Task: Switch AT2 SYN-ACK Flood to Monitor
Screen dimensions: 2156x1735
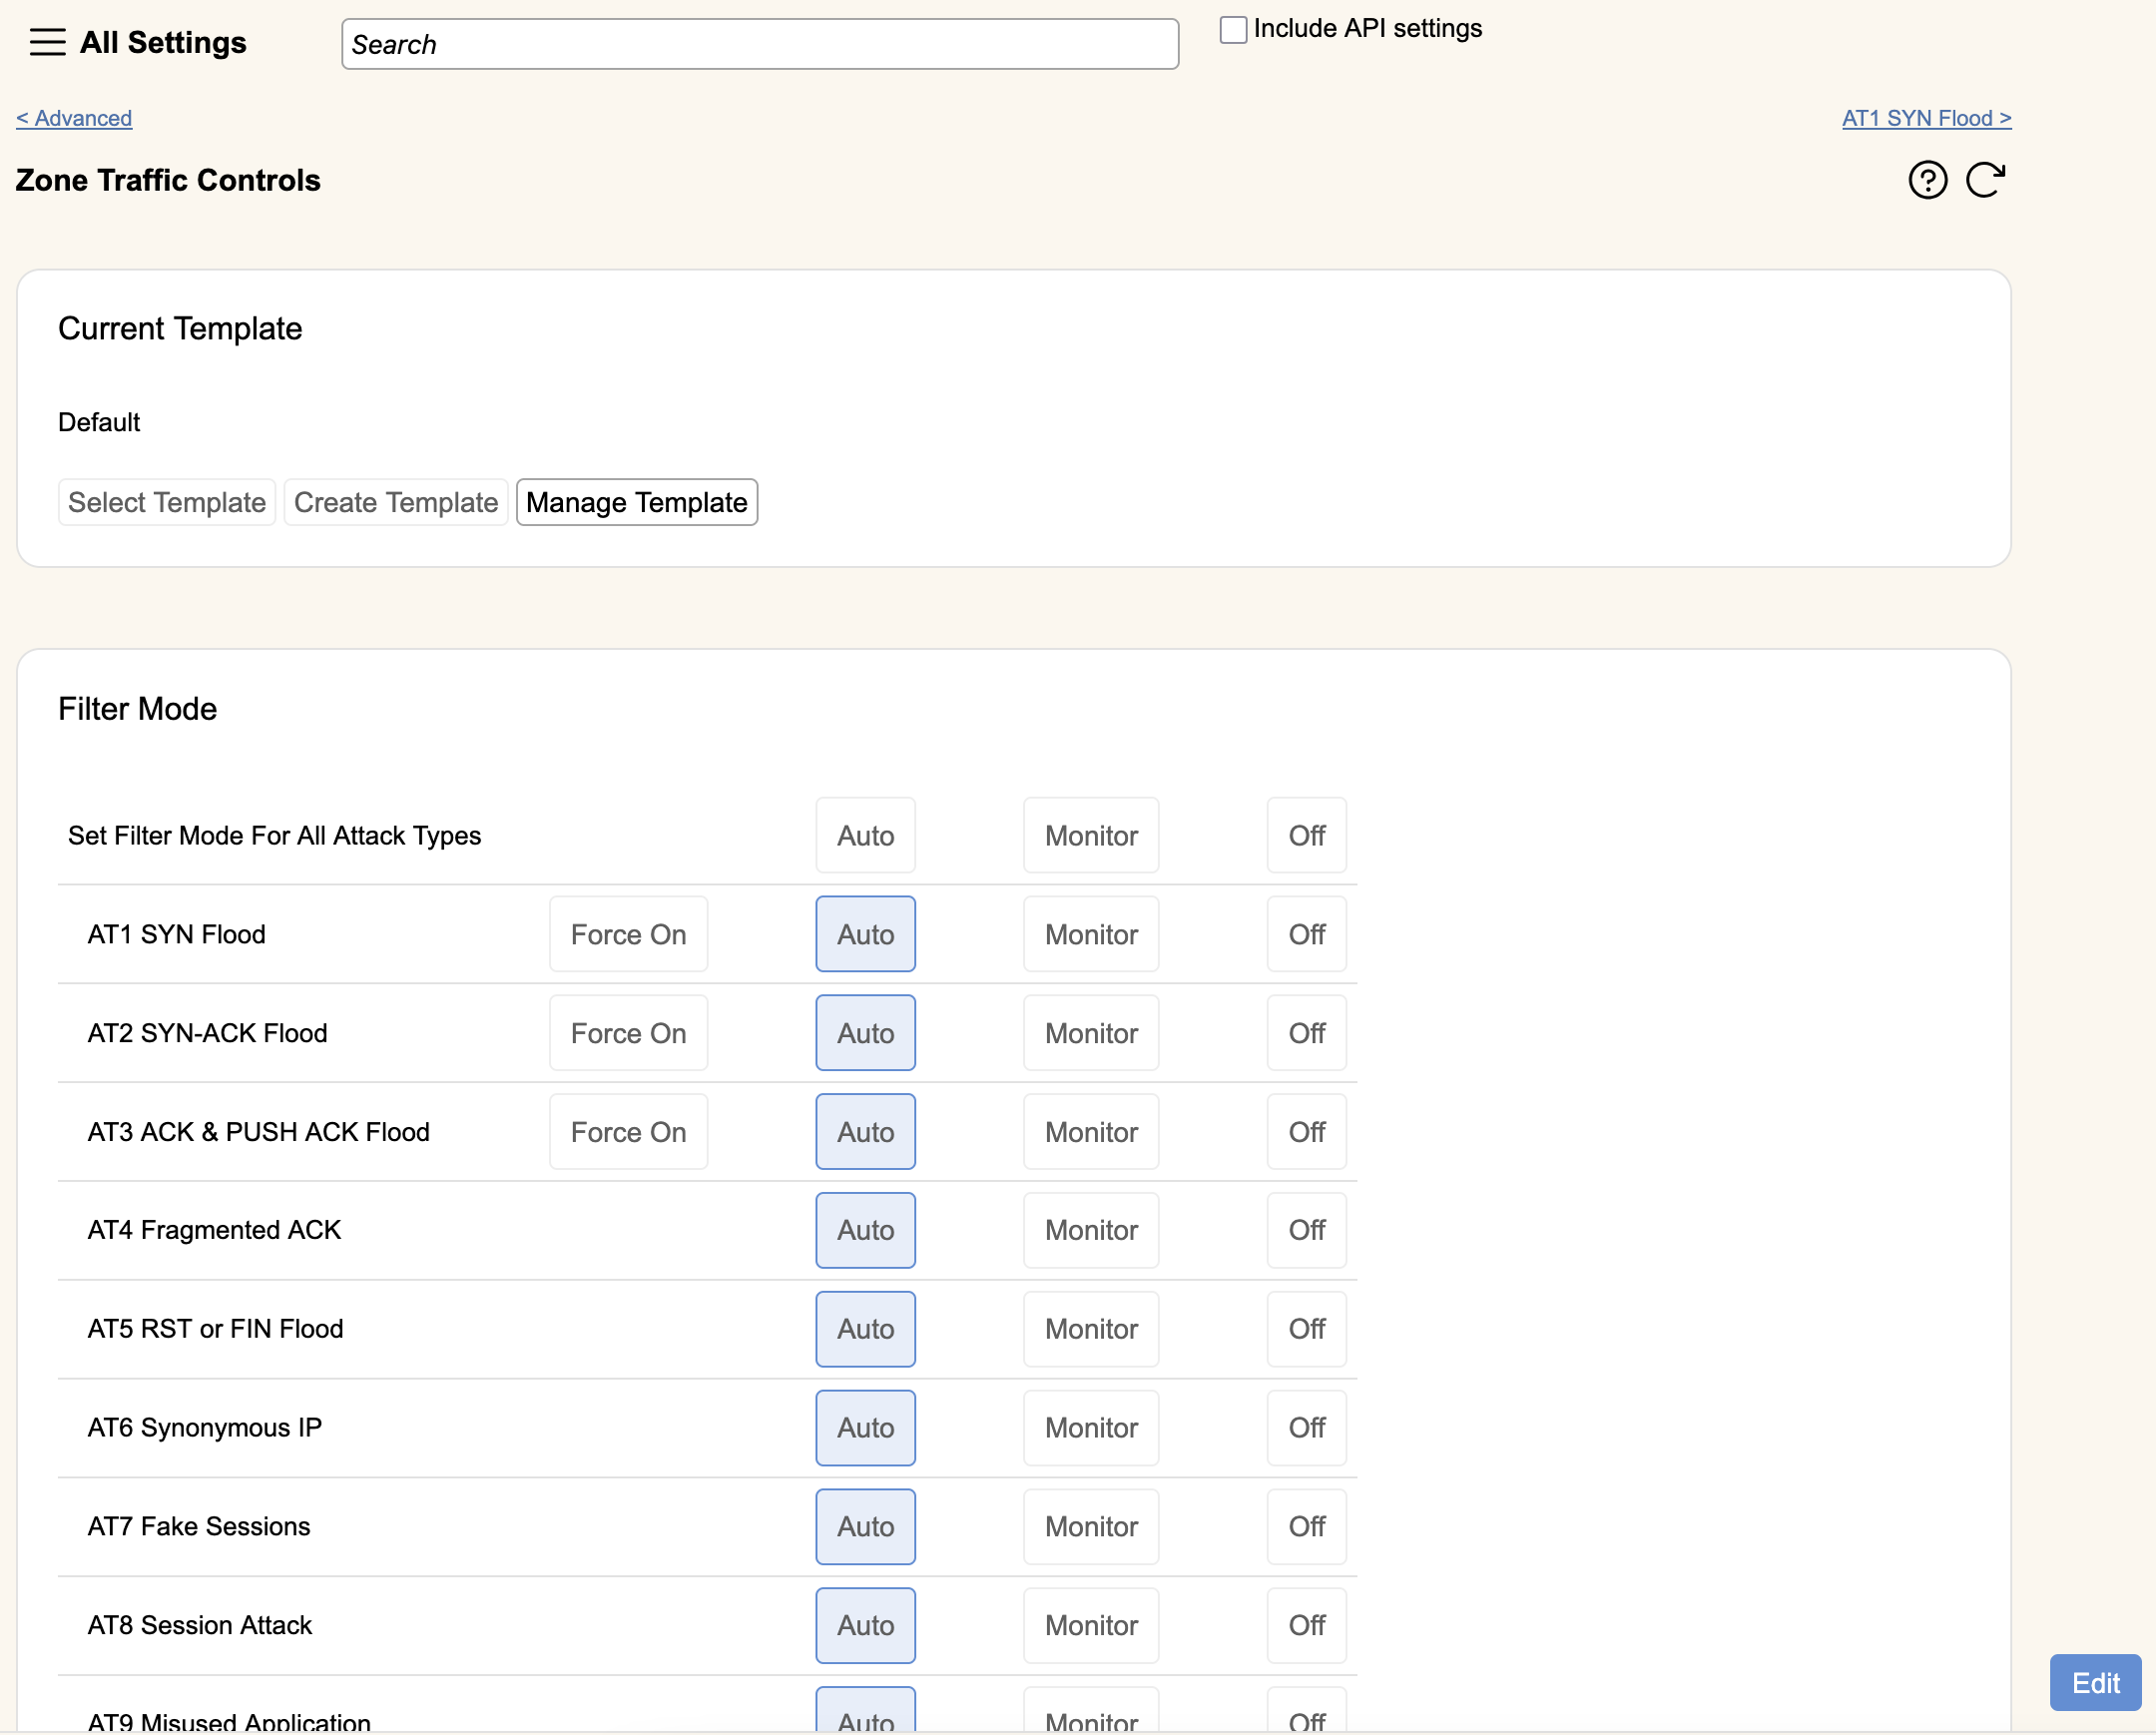Action: [x=1091, y=1033]
